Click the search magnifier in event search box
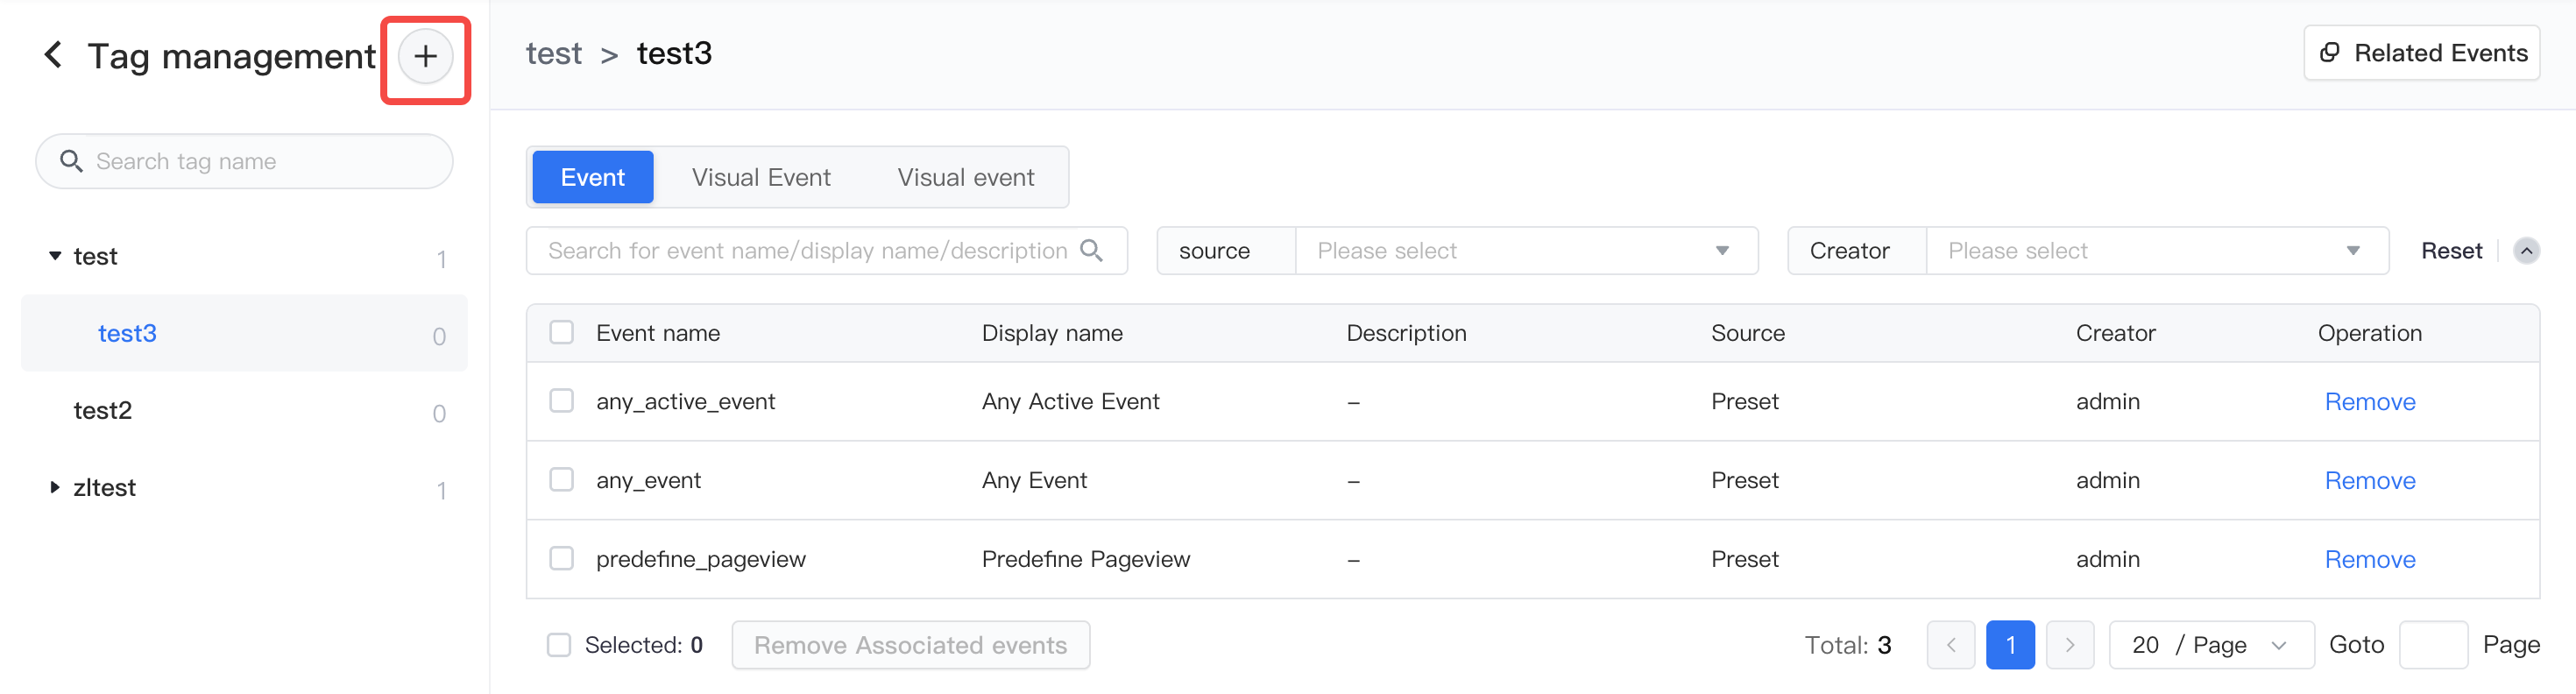The image size is (2576, 694). pos(1092,250)
